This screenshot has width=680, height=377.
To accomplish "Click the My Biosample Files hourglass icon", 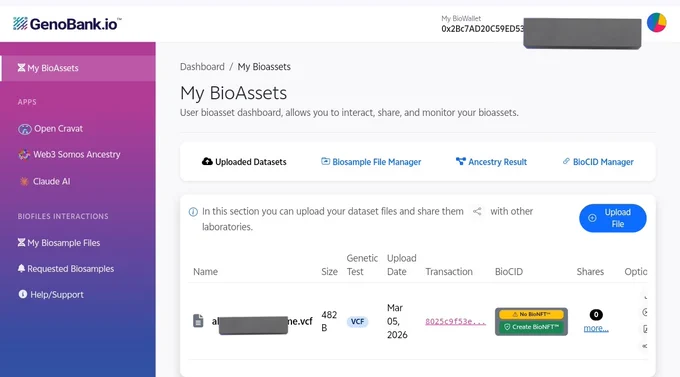I will pos(21,242).
